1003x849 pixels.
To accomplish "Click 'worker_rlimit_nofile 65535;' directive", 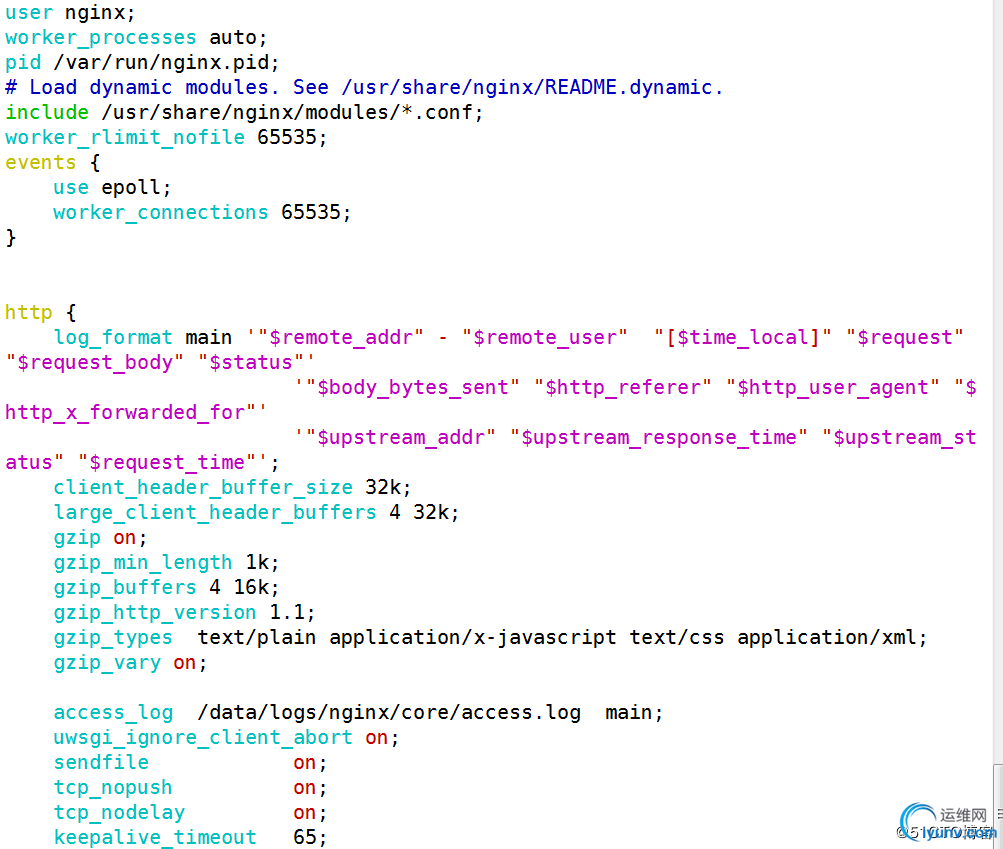I will tap(166, 137).
